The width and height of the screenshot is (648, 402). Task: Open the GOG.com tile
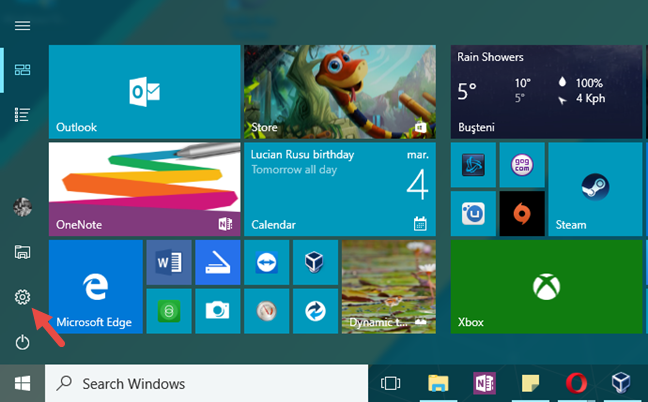click(523, 164)
